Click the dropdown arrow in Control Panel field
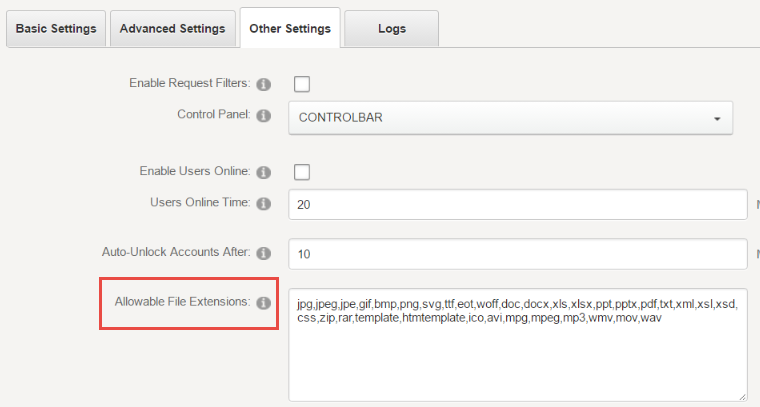760x407 pixels. coord(717,119)
